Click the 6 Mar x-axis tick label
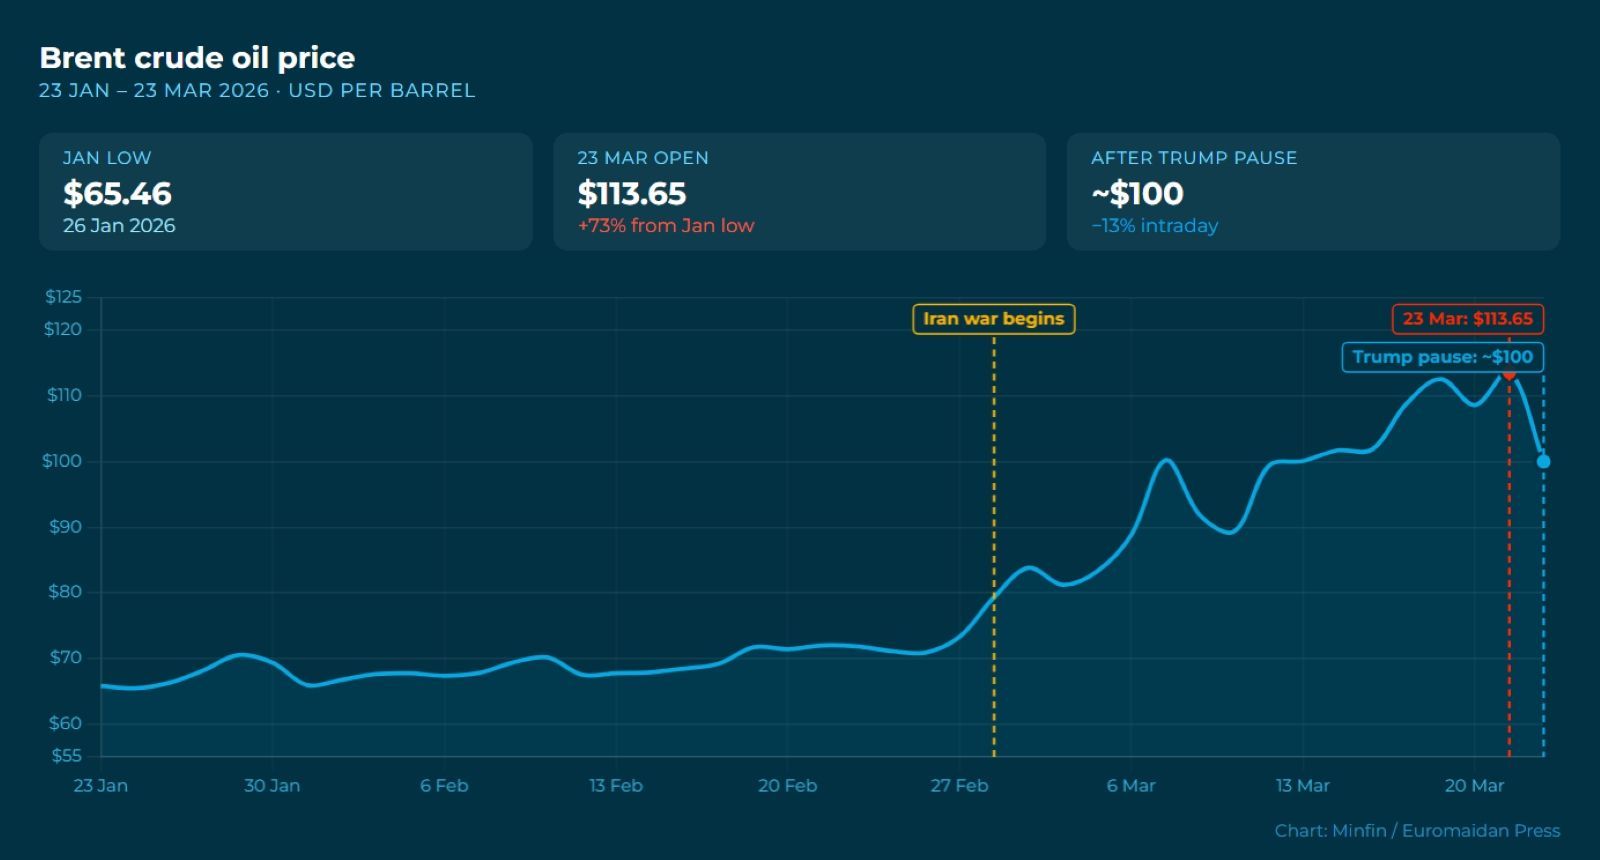The height and width of the screenshot is (860, 1600). tap(1131, 786)
